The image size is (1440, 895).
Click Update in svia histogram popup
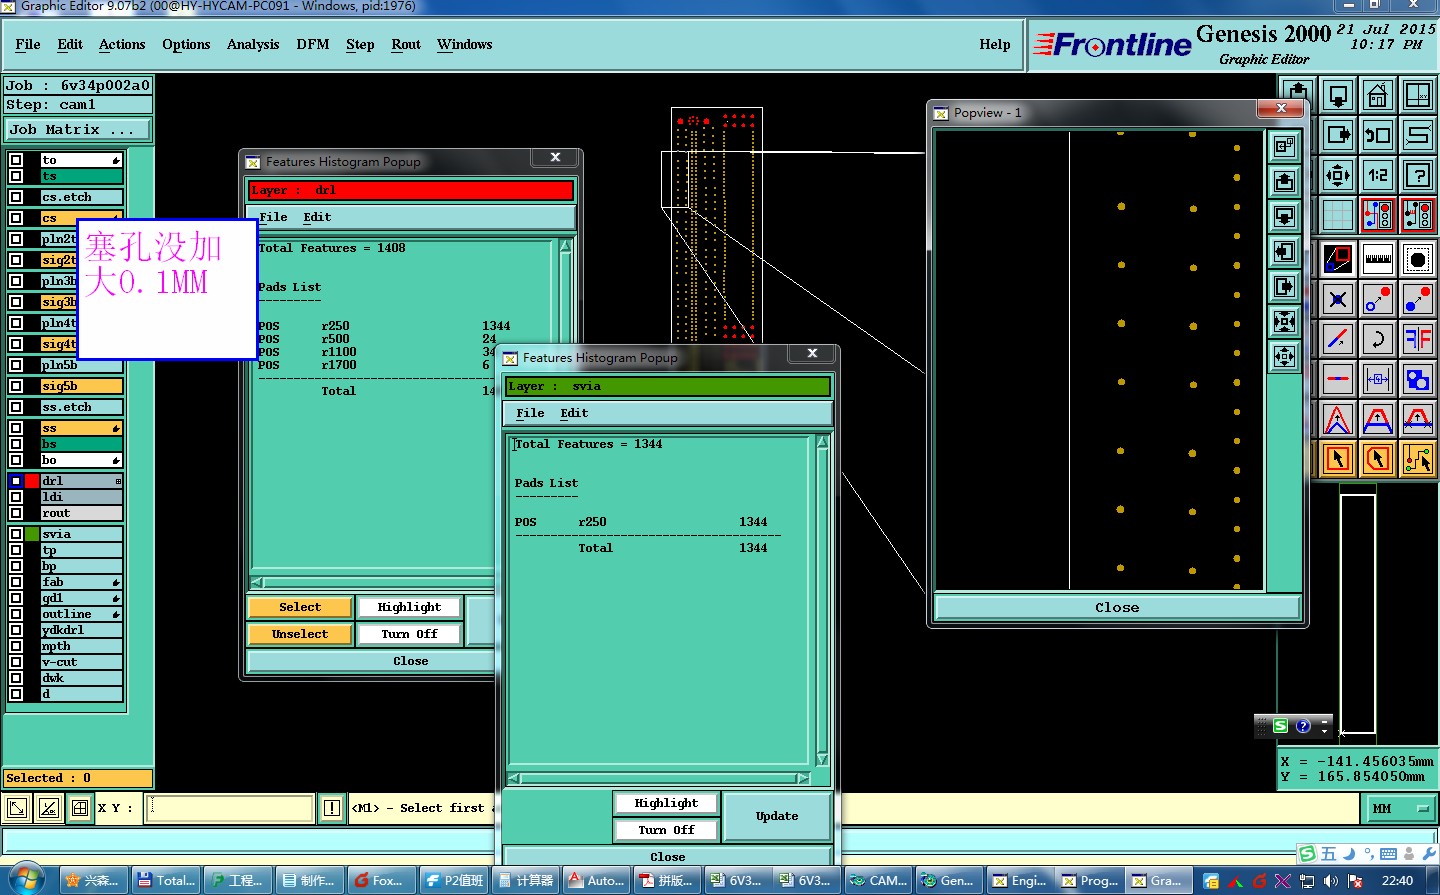(x=777, y=816)
